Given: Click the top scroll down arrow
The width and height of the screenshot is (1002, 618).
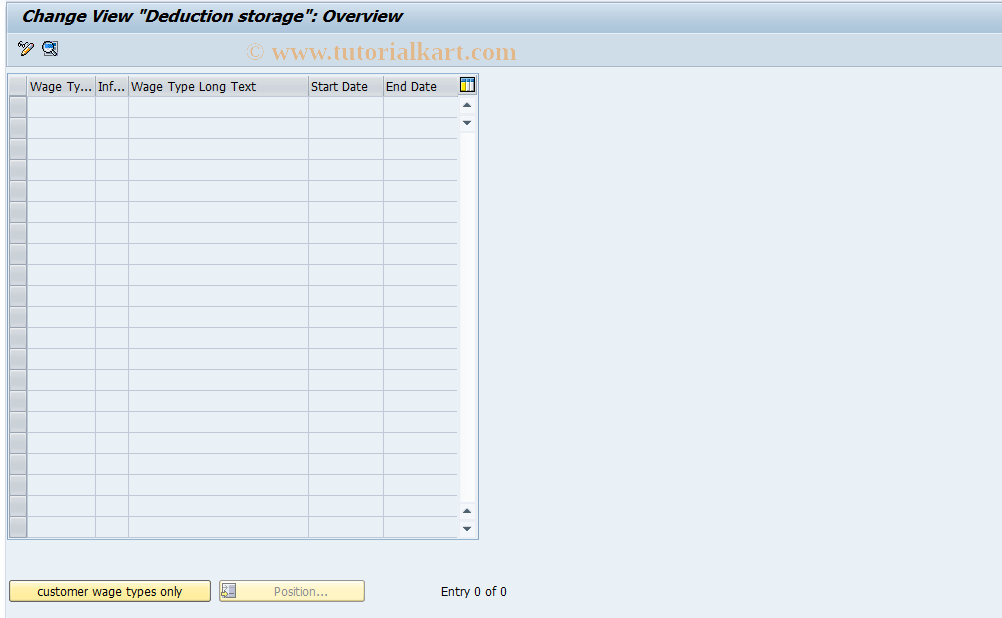Looking at the screenshot, I should point(467,123).
